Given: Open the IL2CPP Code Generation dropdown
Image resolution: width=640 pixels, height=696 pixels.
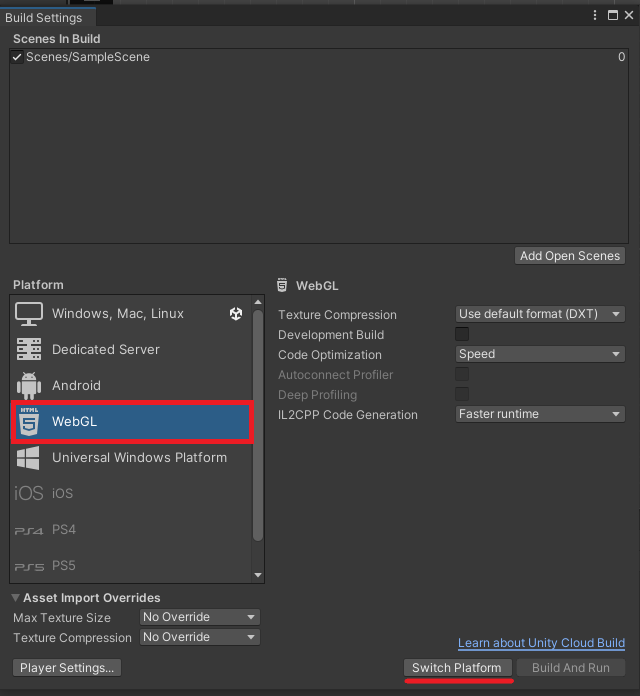Looking at the screenshot, I should [x=540, y=414].
